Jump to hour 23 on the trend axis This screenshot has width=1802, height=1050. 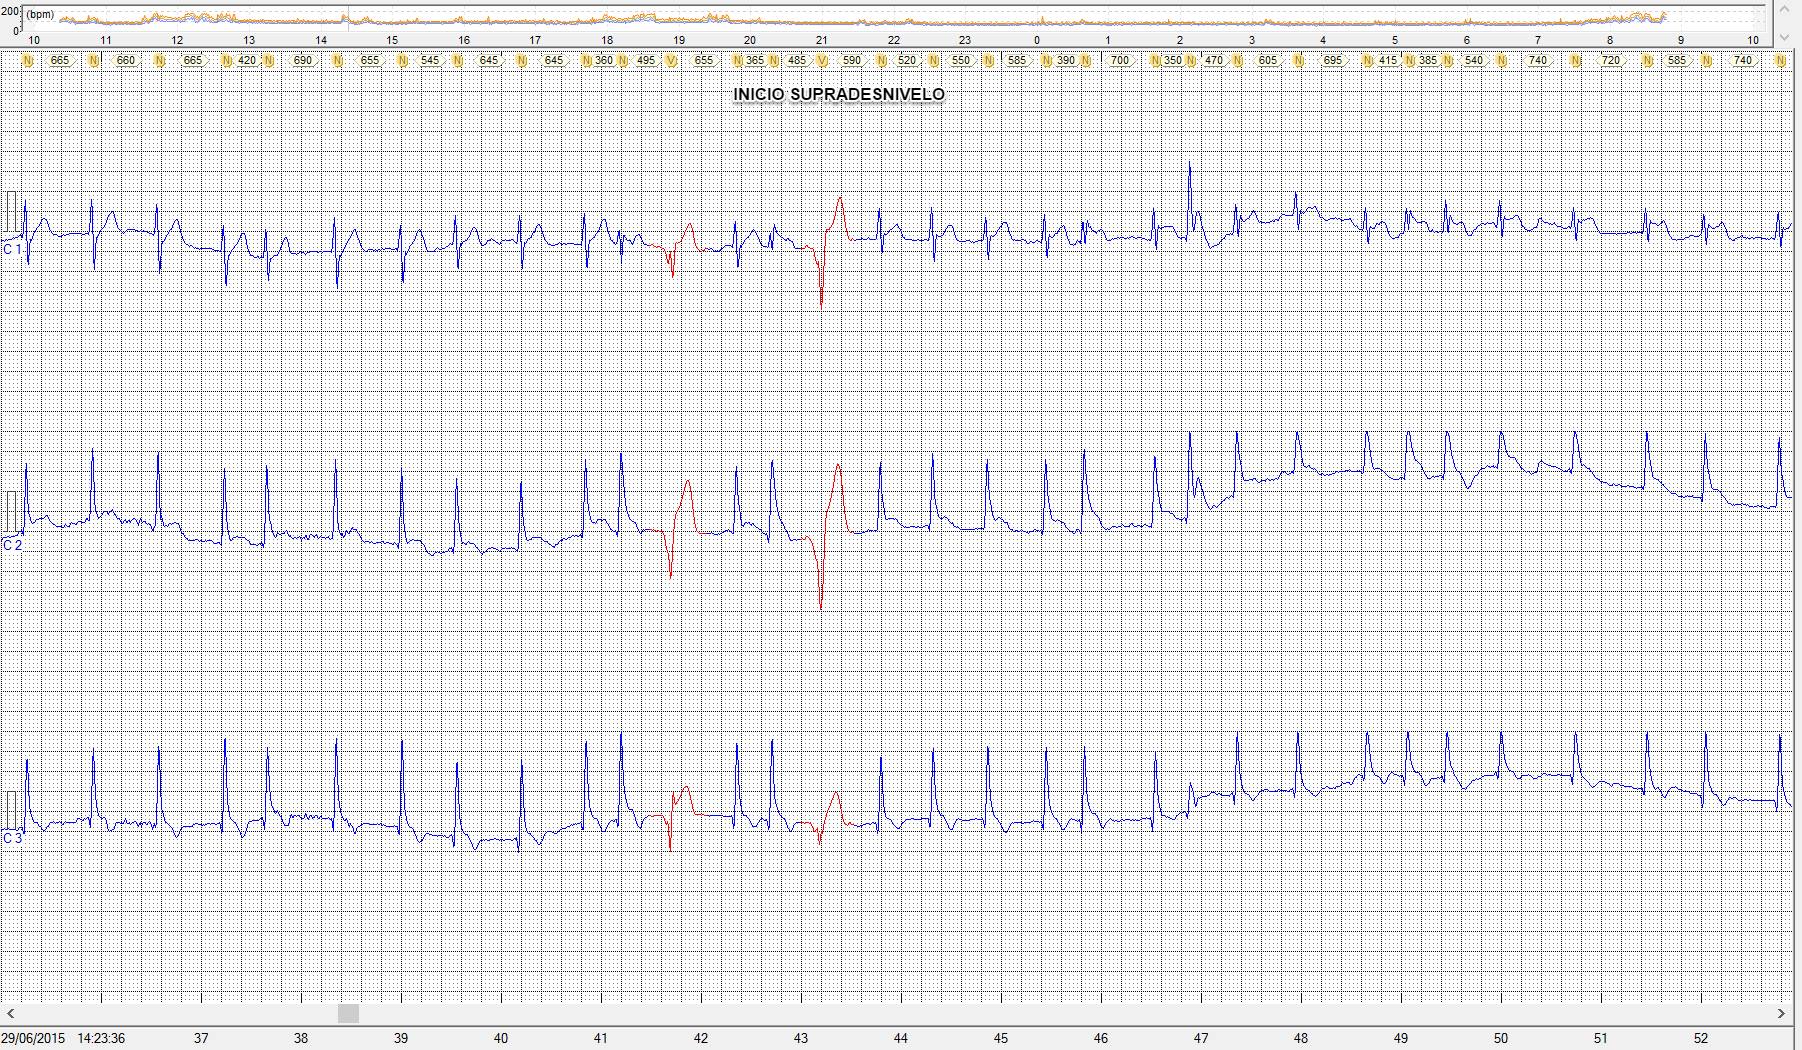tap(965, 40)
